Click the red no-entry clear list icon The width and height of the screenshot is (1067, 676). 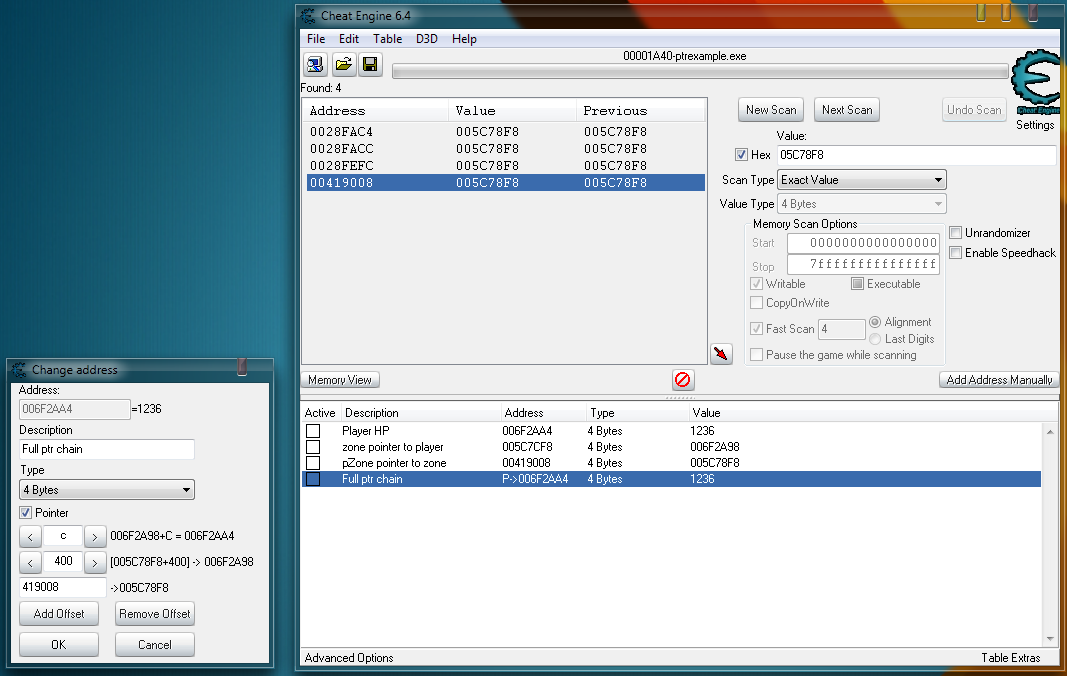[x=683, y=380]
